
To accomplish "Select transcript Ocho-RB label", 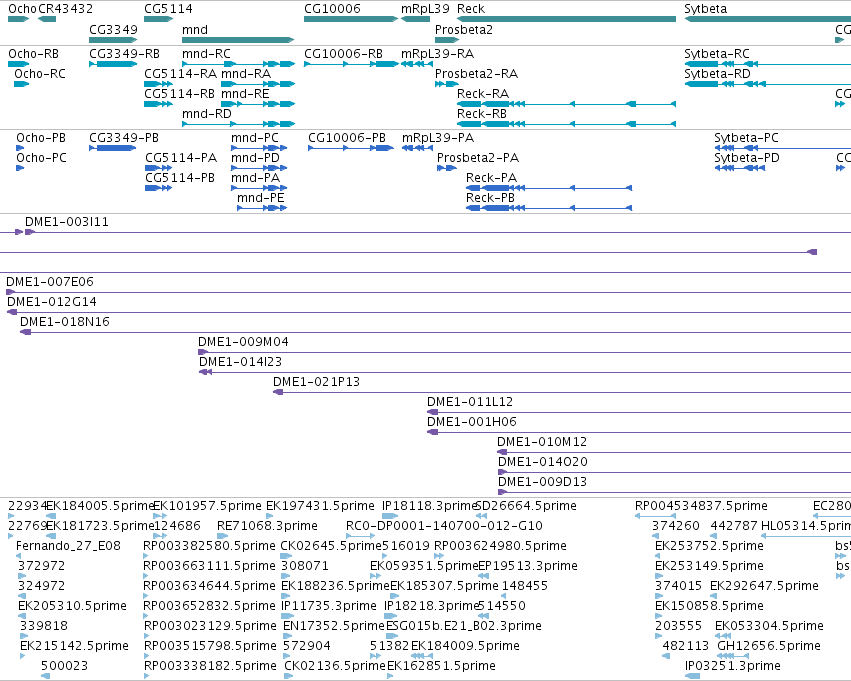I will click(x=34, y=54).
